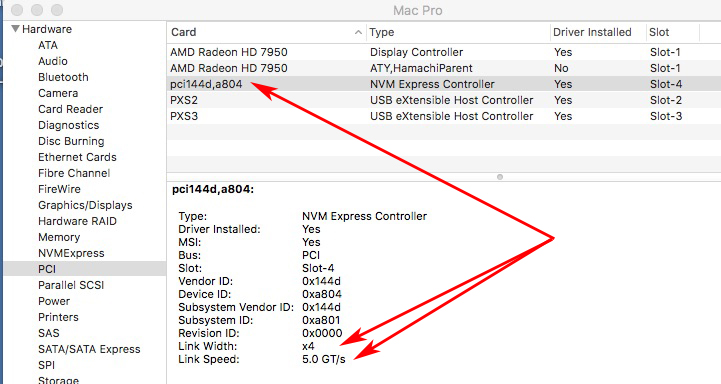The image size is (721, 384).
Task: Toggle the Card column sort arrow
Action: (x=358, y=32)
